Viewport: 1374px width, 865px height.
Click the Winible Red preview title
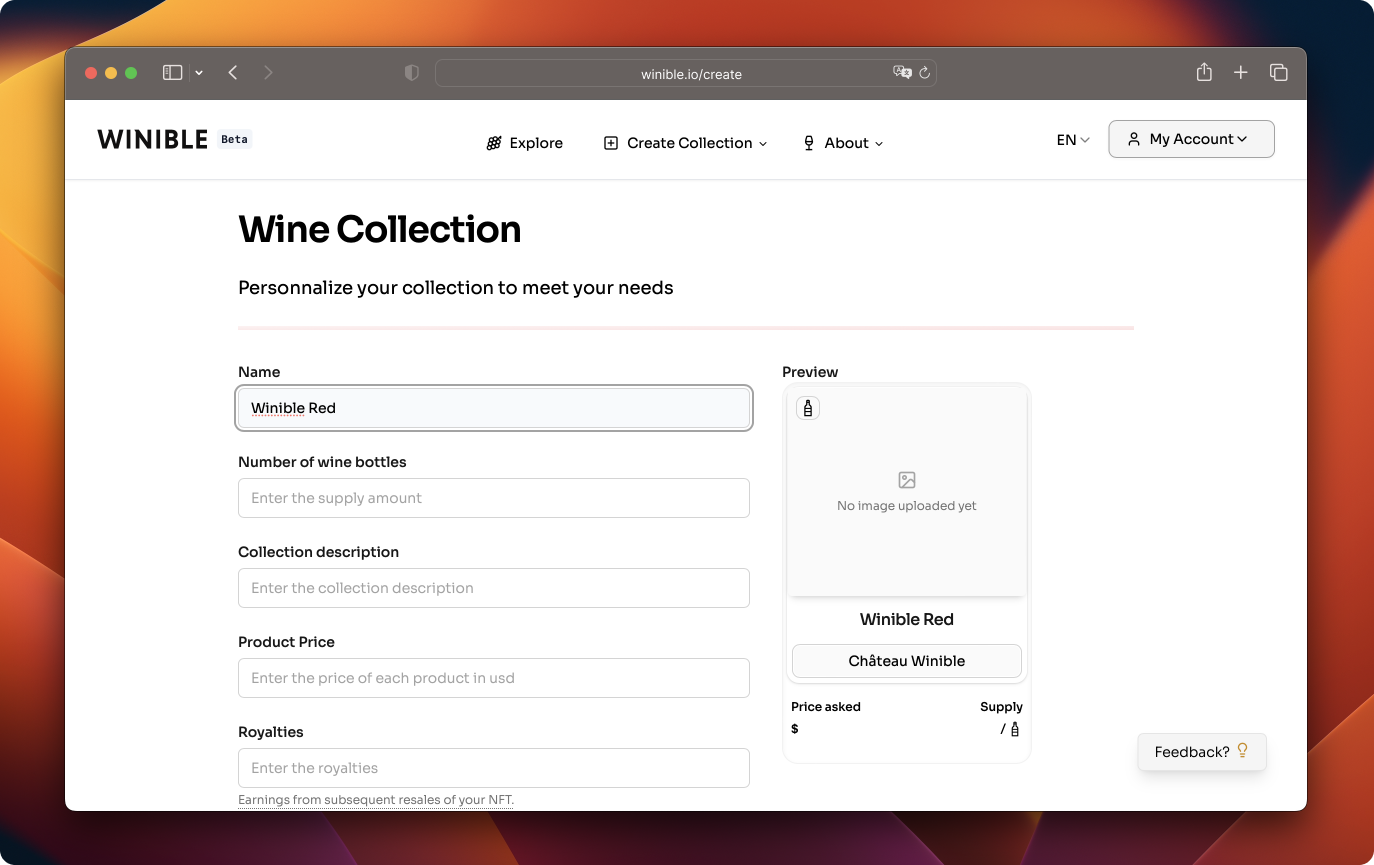click(907, 619)
